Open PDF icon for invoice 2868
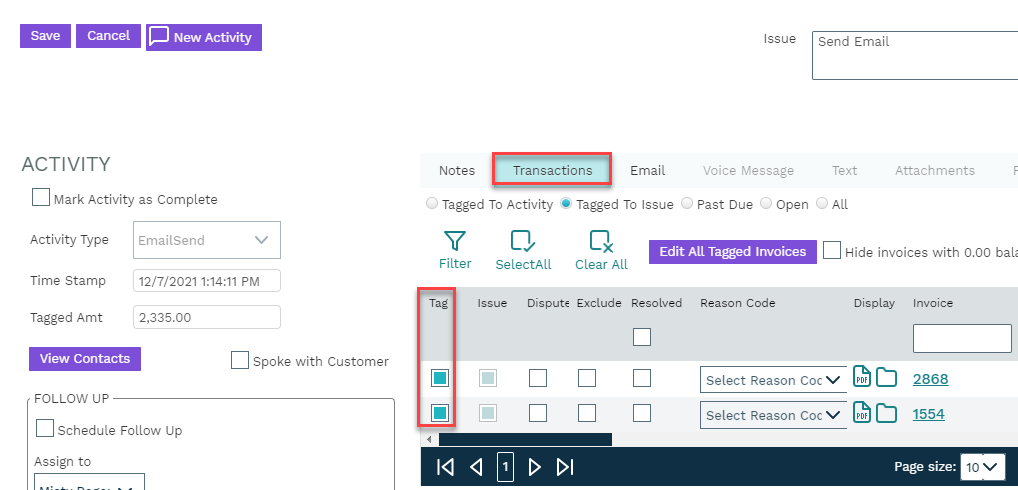1018x490 pixels. (862, 378)
